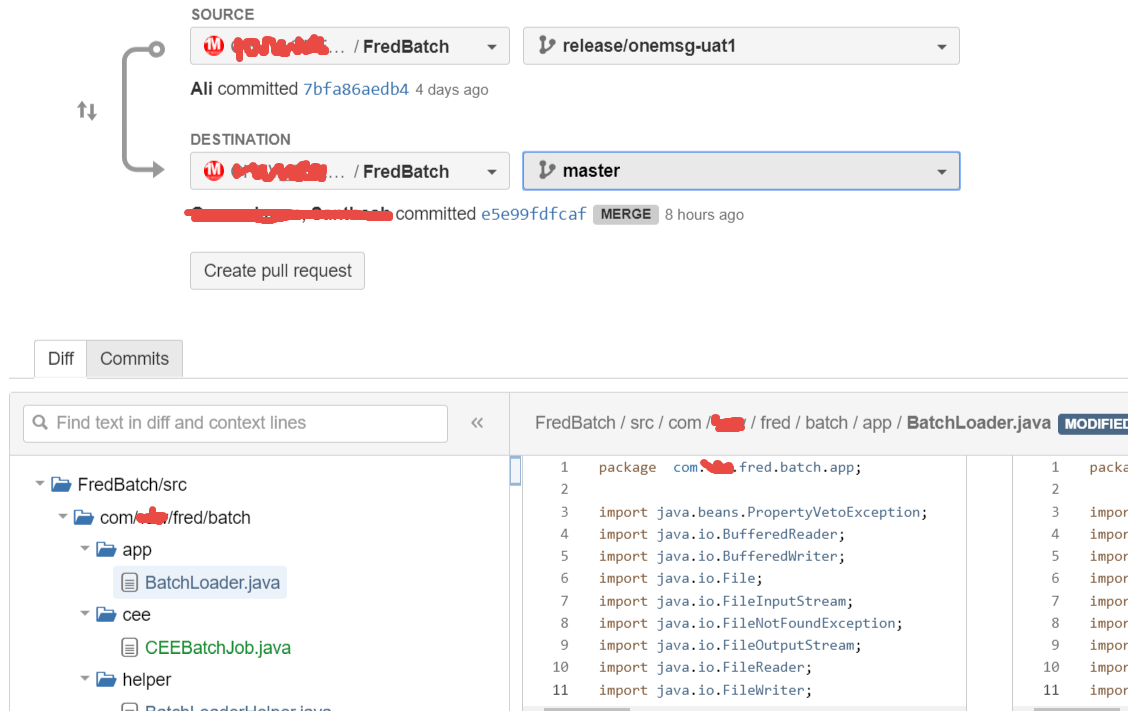Click the com folder icon in tree
This screenshot has height=711, width=1128.
pos(83,517)
